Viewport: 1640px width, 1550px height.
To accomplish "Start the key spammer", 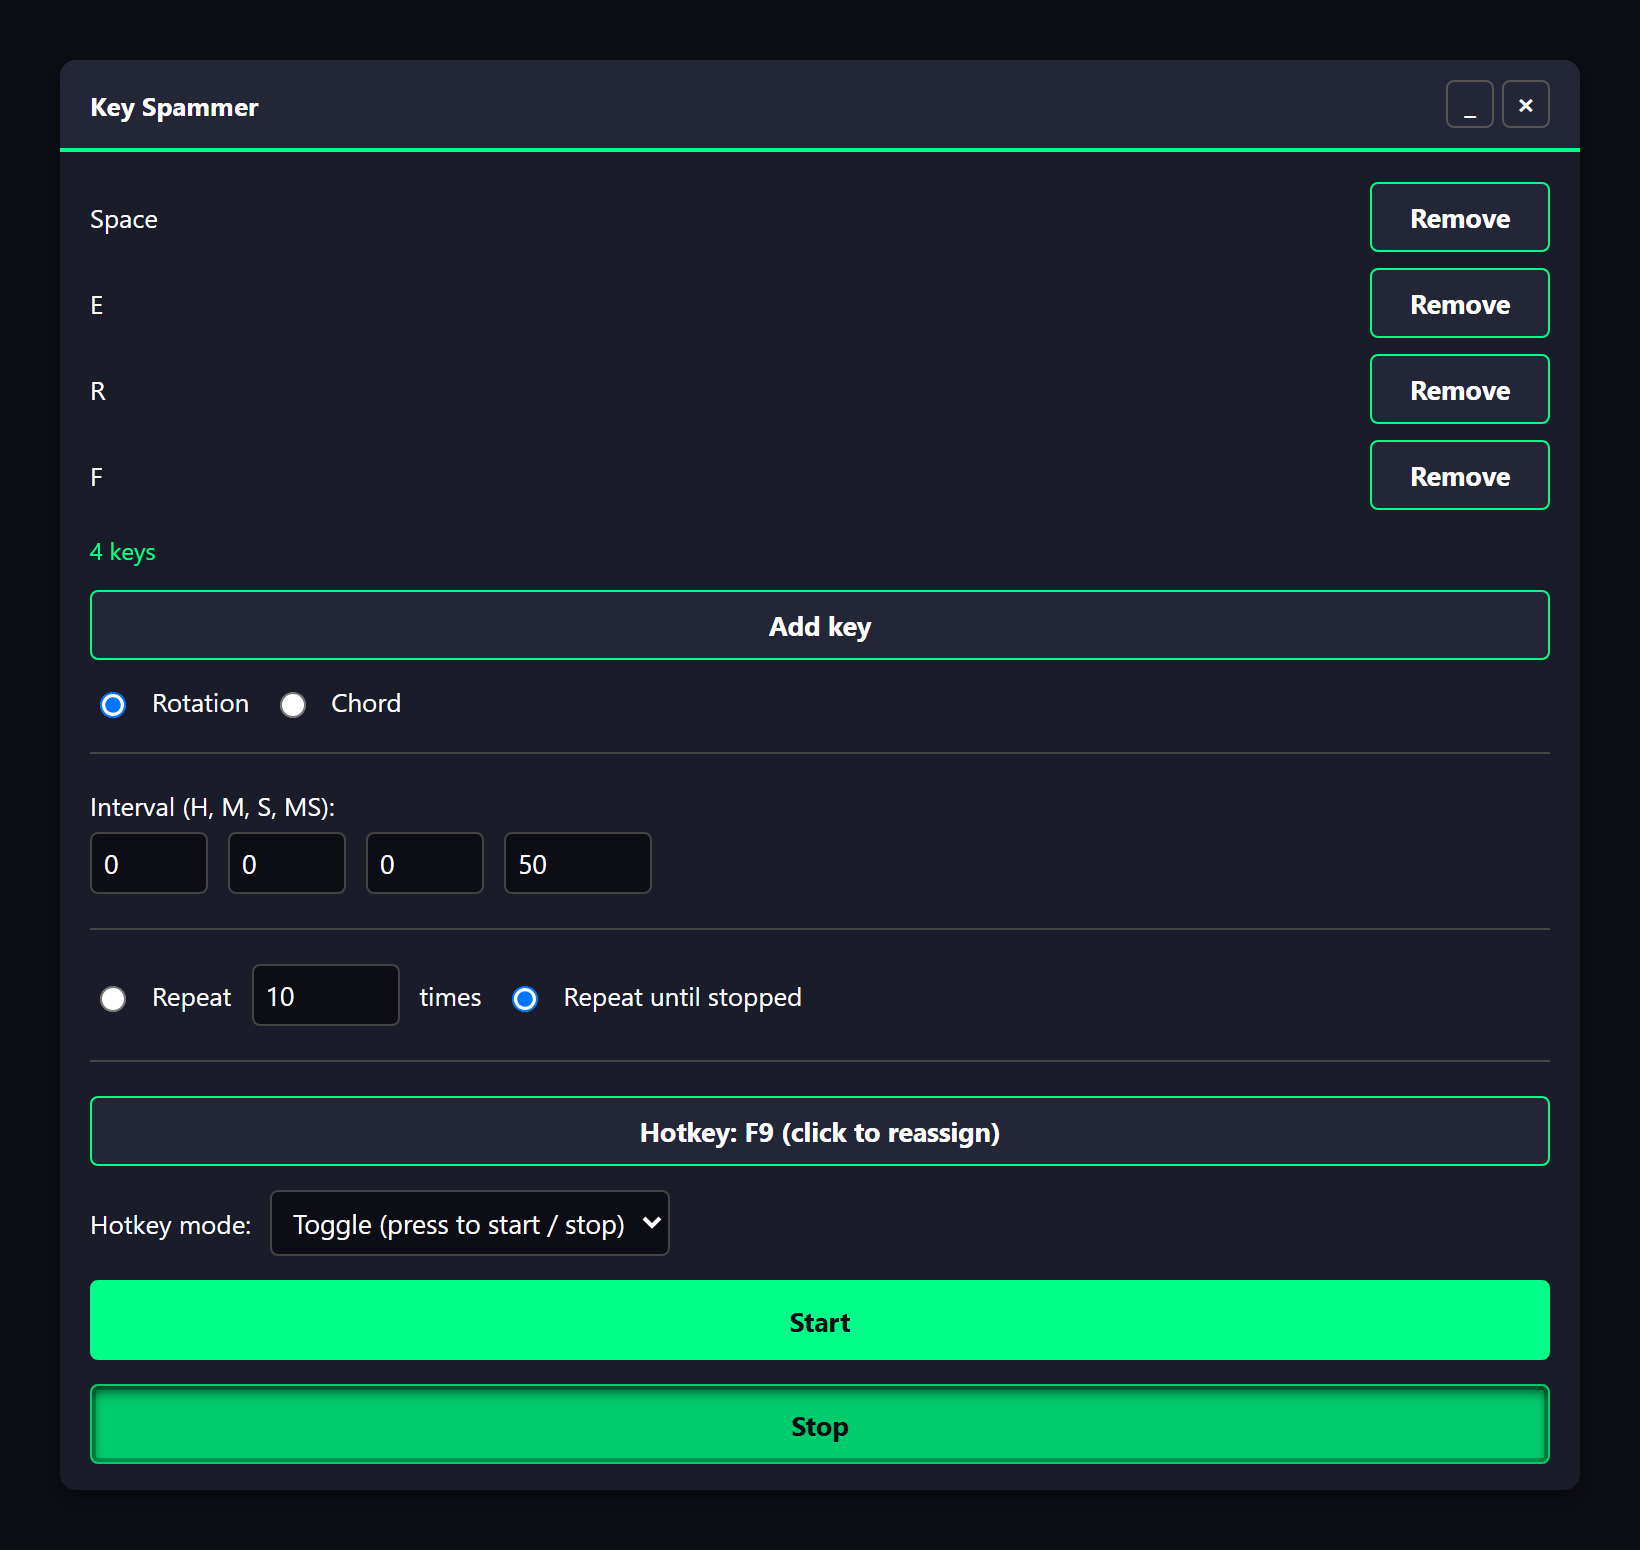I will click(820, 1320).
